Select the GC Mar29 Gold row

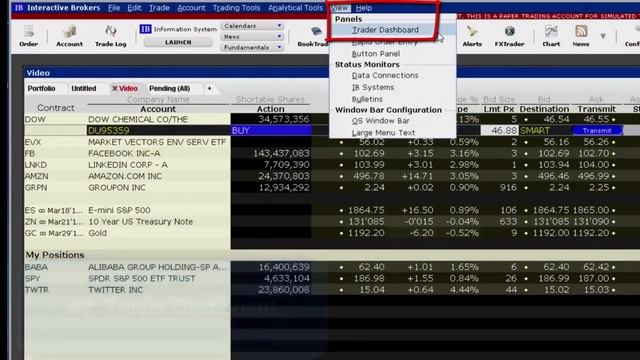[x=53, y=233]
